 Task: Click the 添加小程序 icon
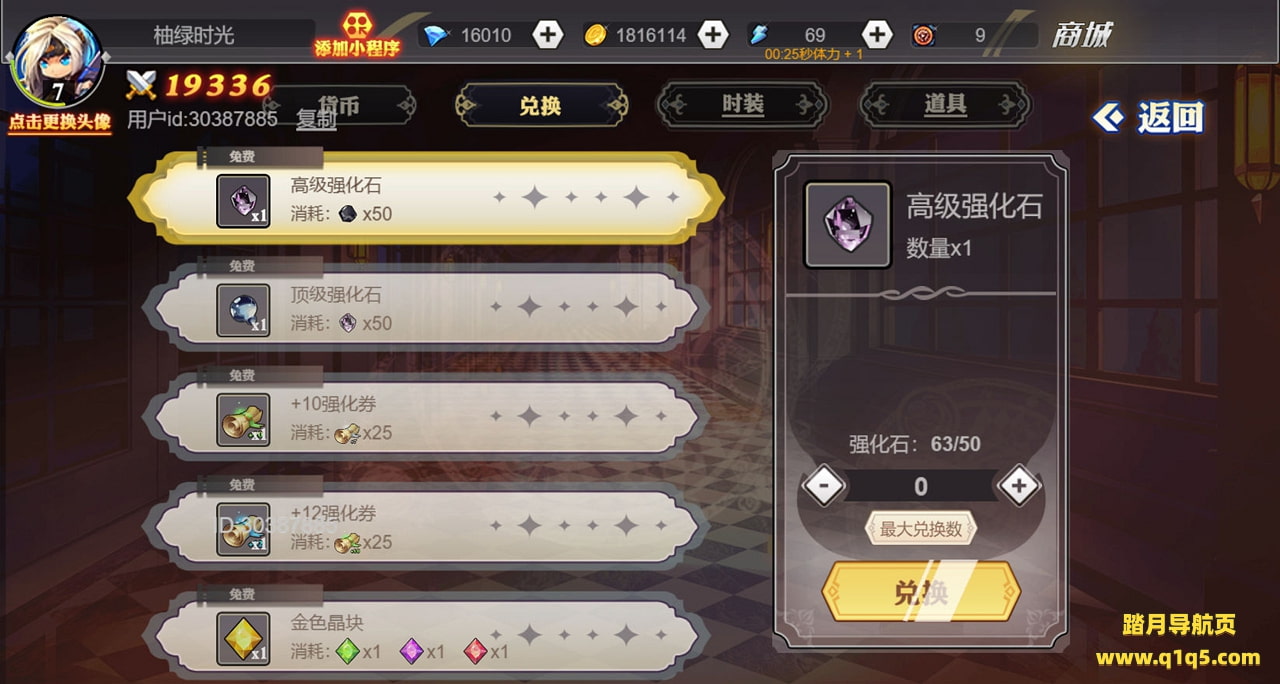click(357, 35)
